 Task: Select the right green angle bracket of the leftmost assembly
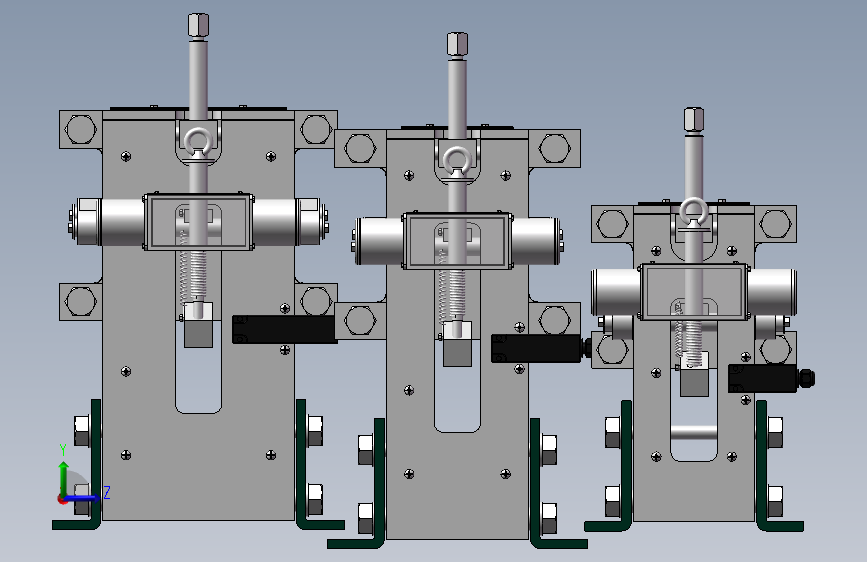320,465
